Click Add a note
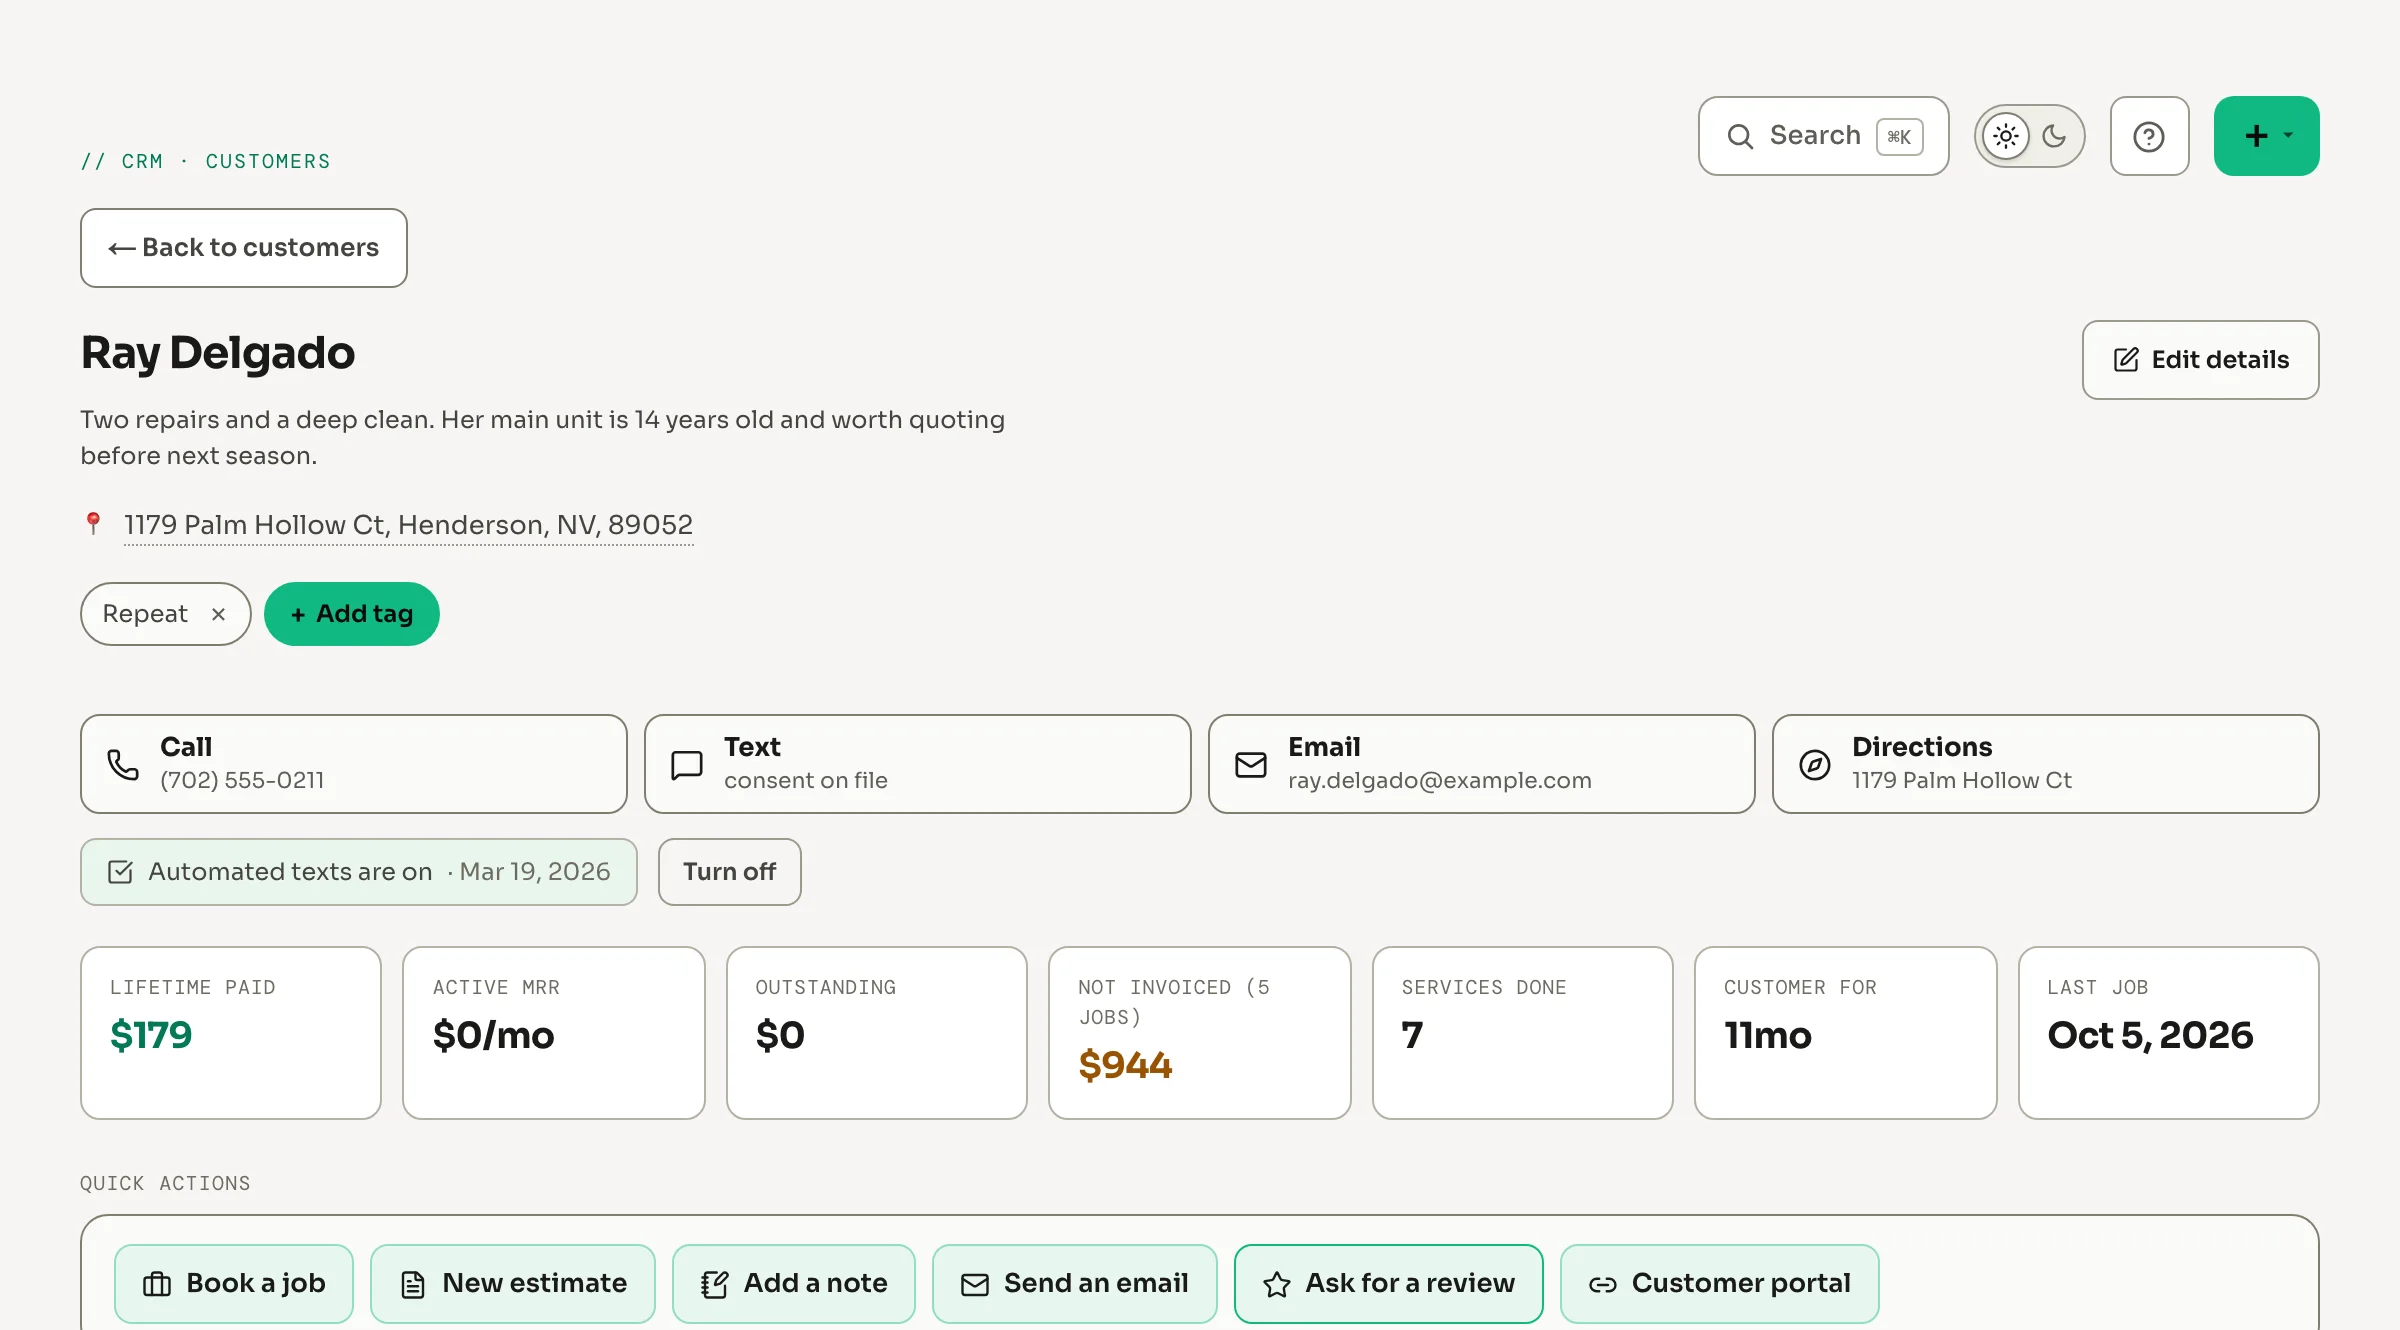The image size is (2400, 1330). (794, 1284)
